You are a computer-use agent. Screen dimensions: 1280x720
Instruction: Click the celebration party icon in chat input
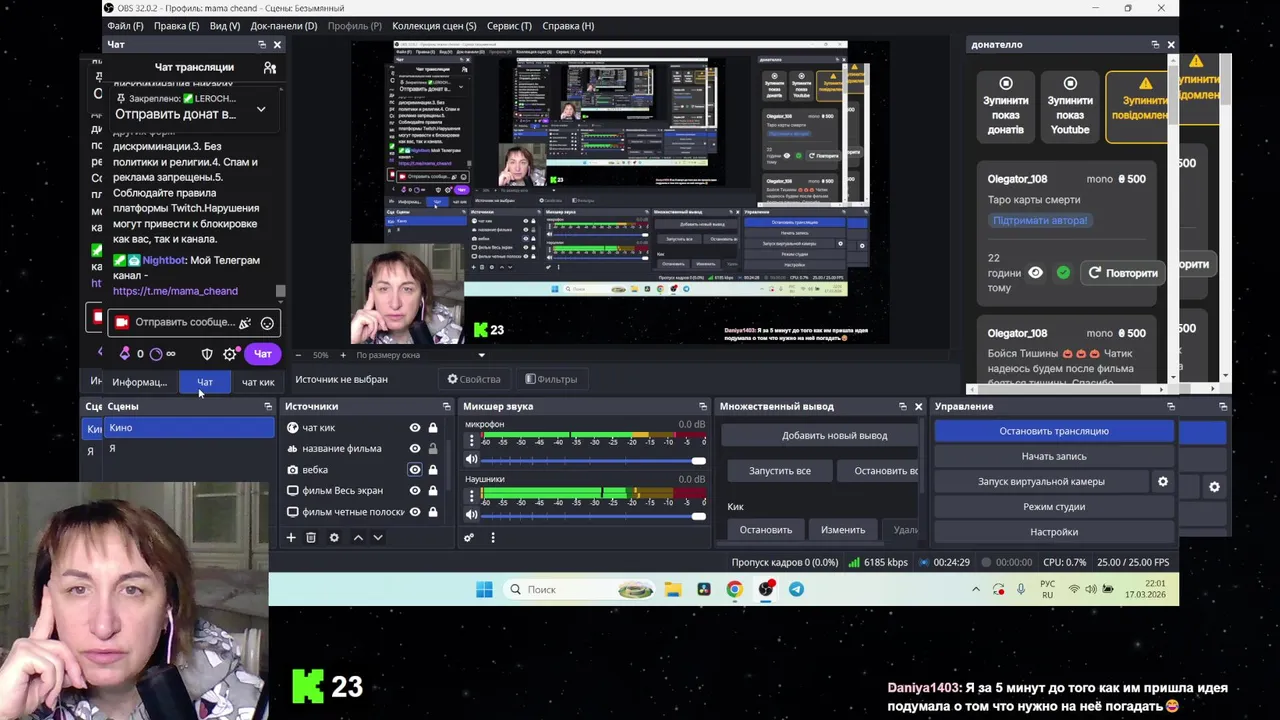[x=245, y=323]
